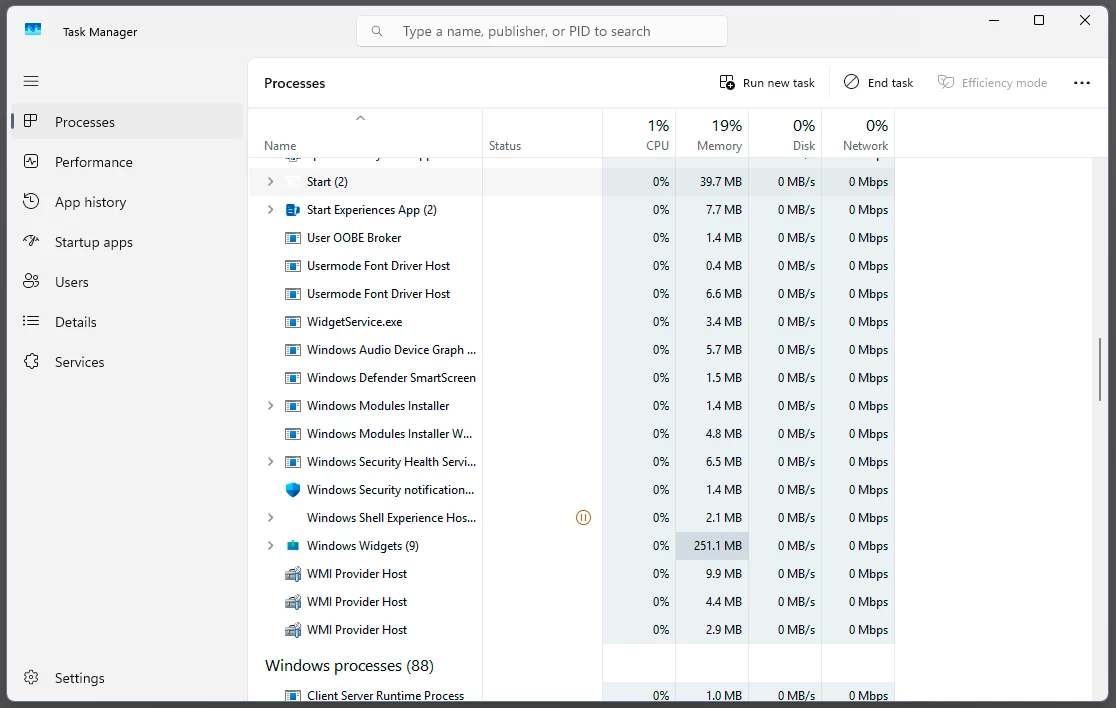Sort by the Memory column header

(x=712, y=133)
